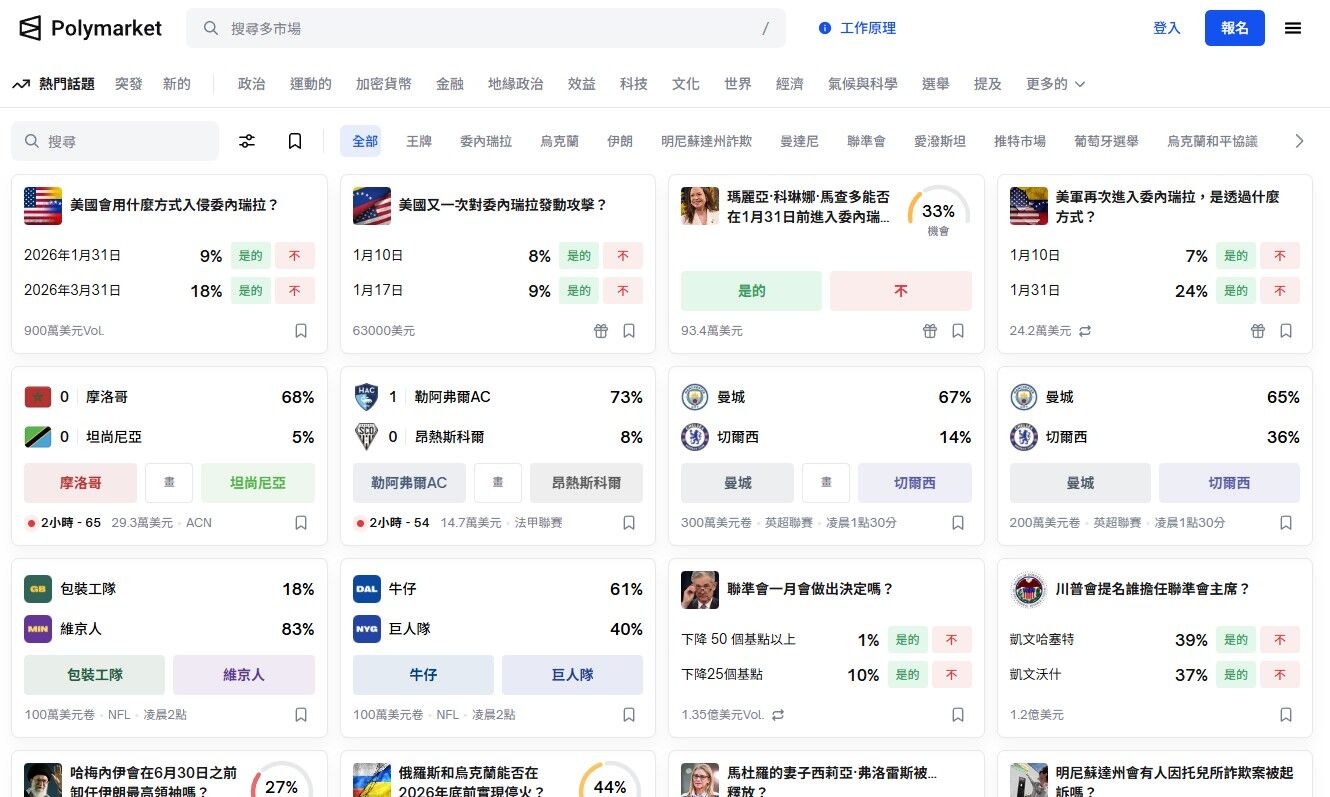Bookmark the 摩洛哥 vs 坦尚尼亞 market
Image resolution: width=1330 pixels, height=797 pixels.
[x=301, y=522]
